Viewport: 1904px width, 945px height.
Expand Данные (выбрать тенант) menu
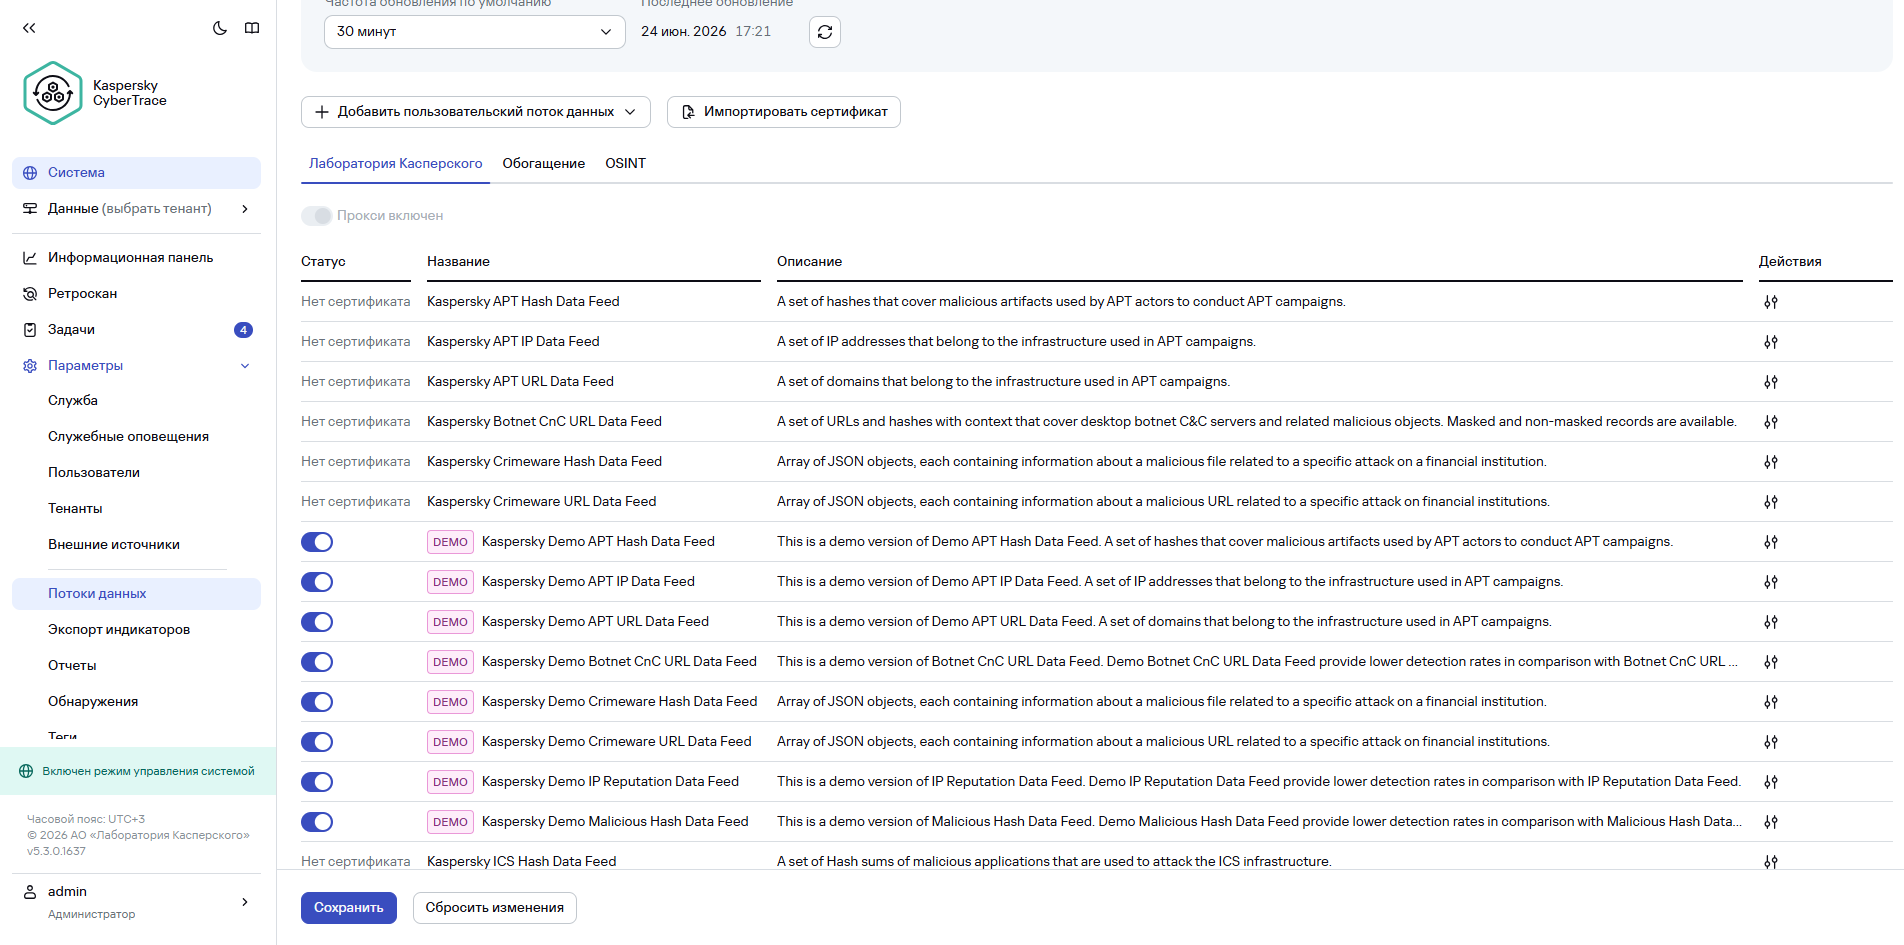coord(136,209)
